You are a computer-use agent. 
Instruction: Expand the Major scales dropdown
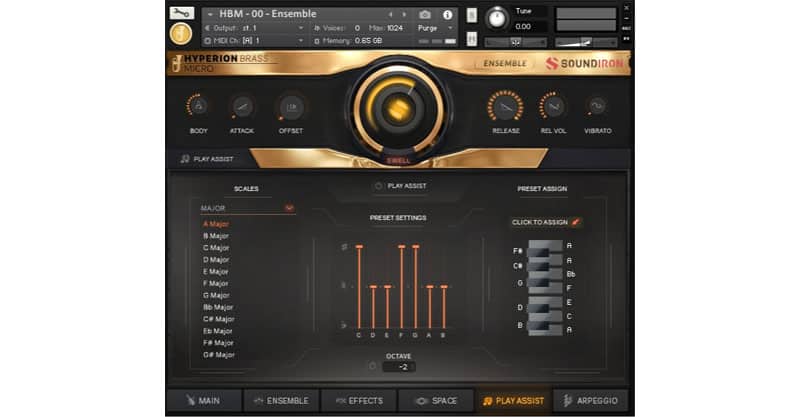289,208
